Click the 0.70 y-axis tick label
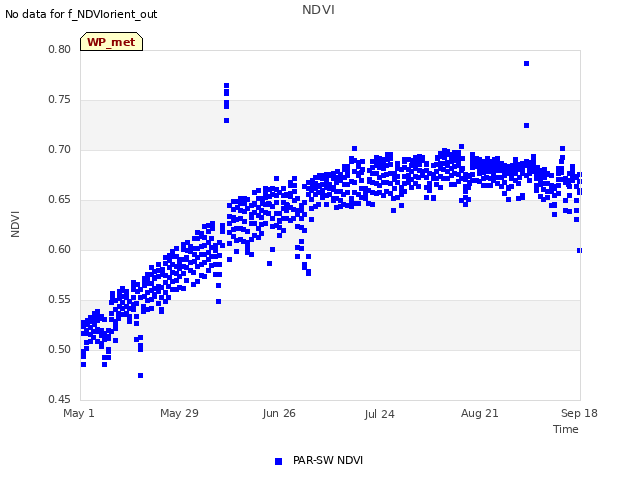640x480 pixels. [60, 150]
